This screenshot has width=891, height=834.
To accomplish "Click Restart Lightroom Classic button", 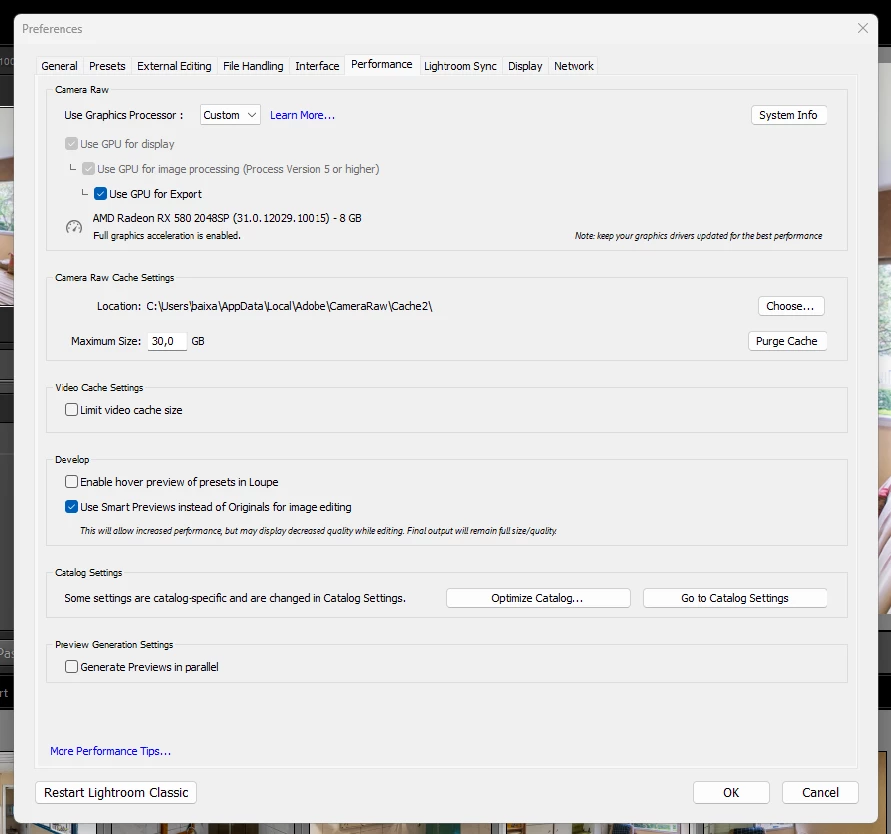I will coord(116,792).
